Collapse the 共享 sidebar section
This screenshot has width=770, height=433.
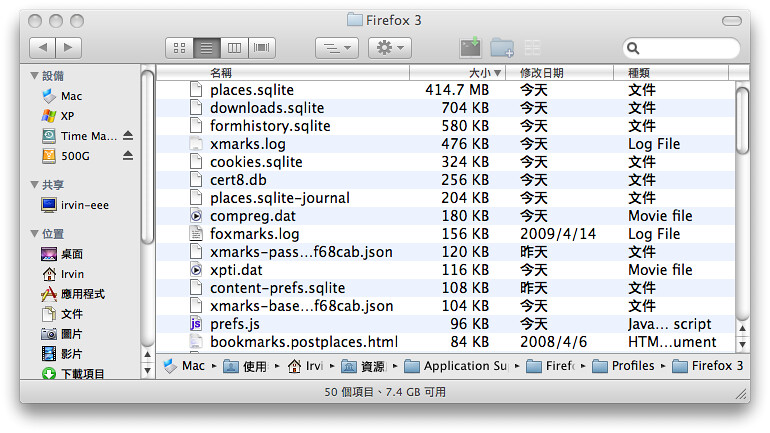34,185
